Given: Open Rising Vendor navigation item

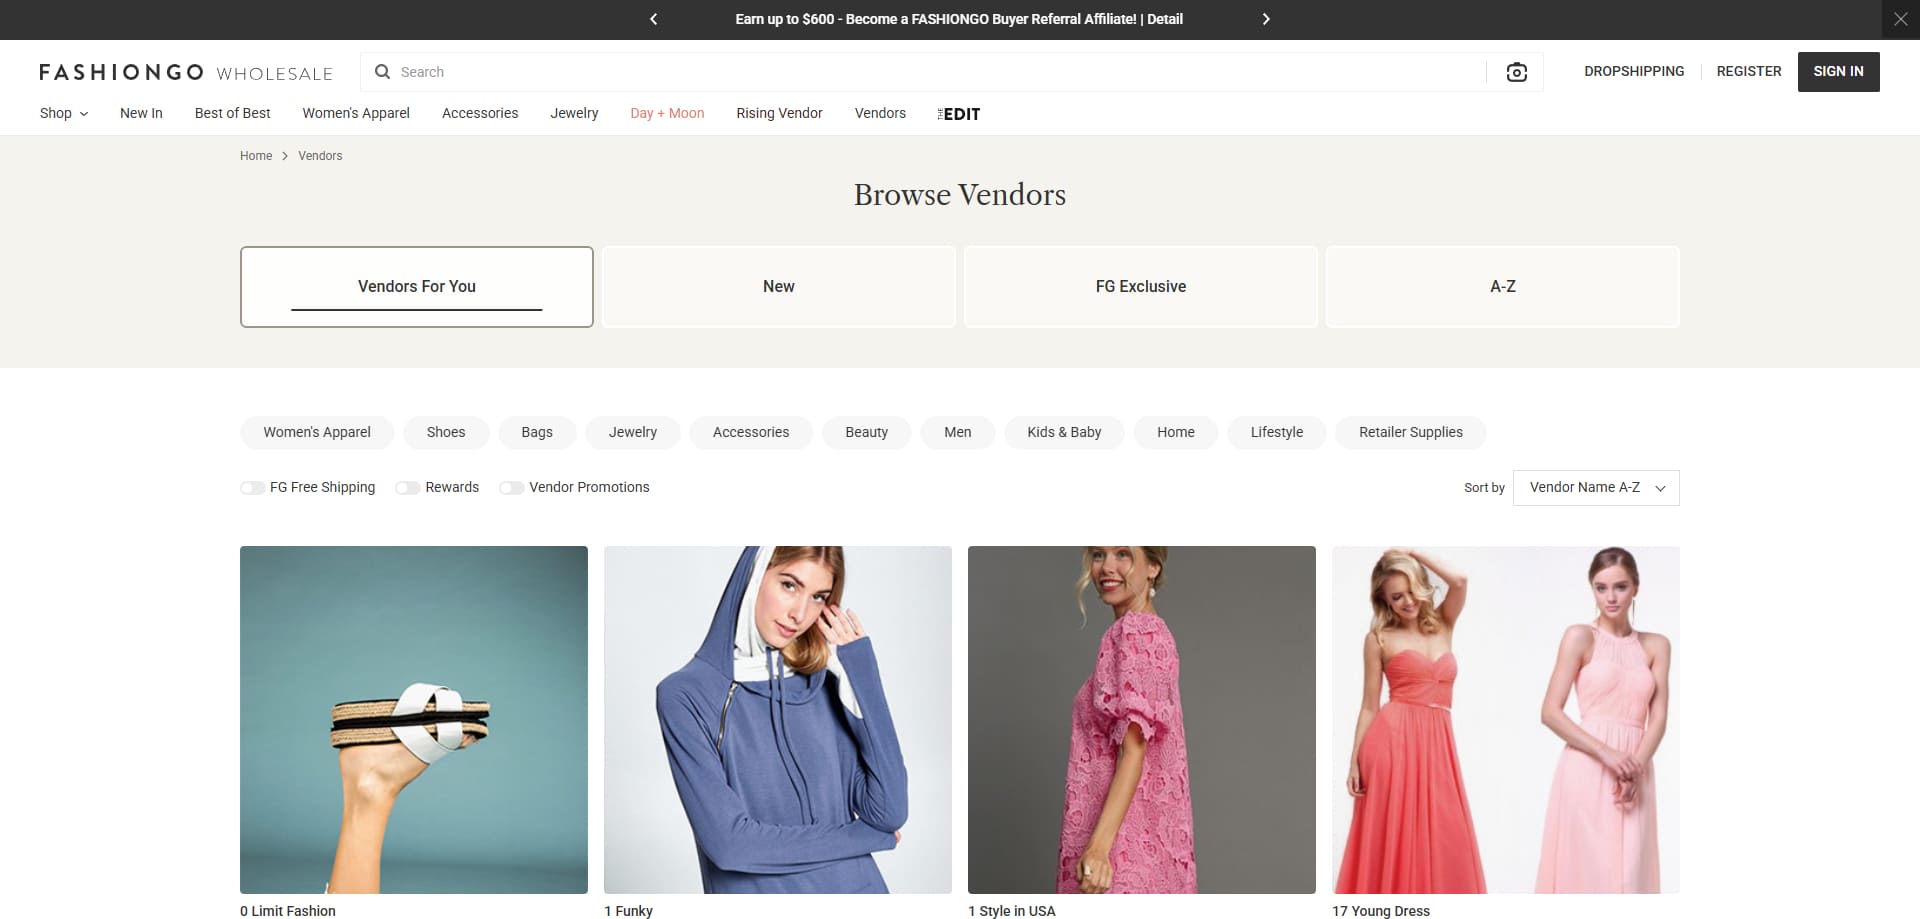Looking at the screenshot, I should point(779,113).
